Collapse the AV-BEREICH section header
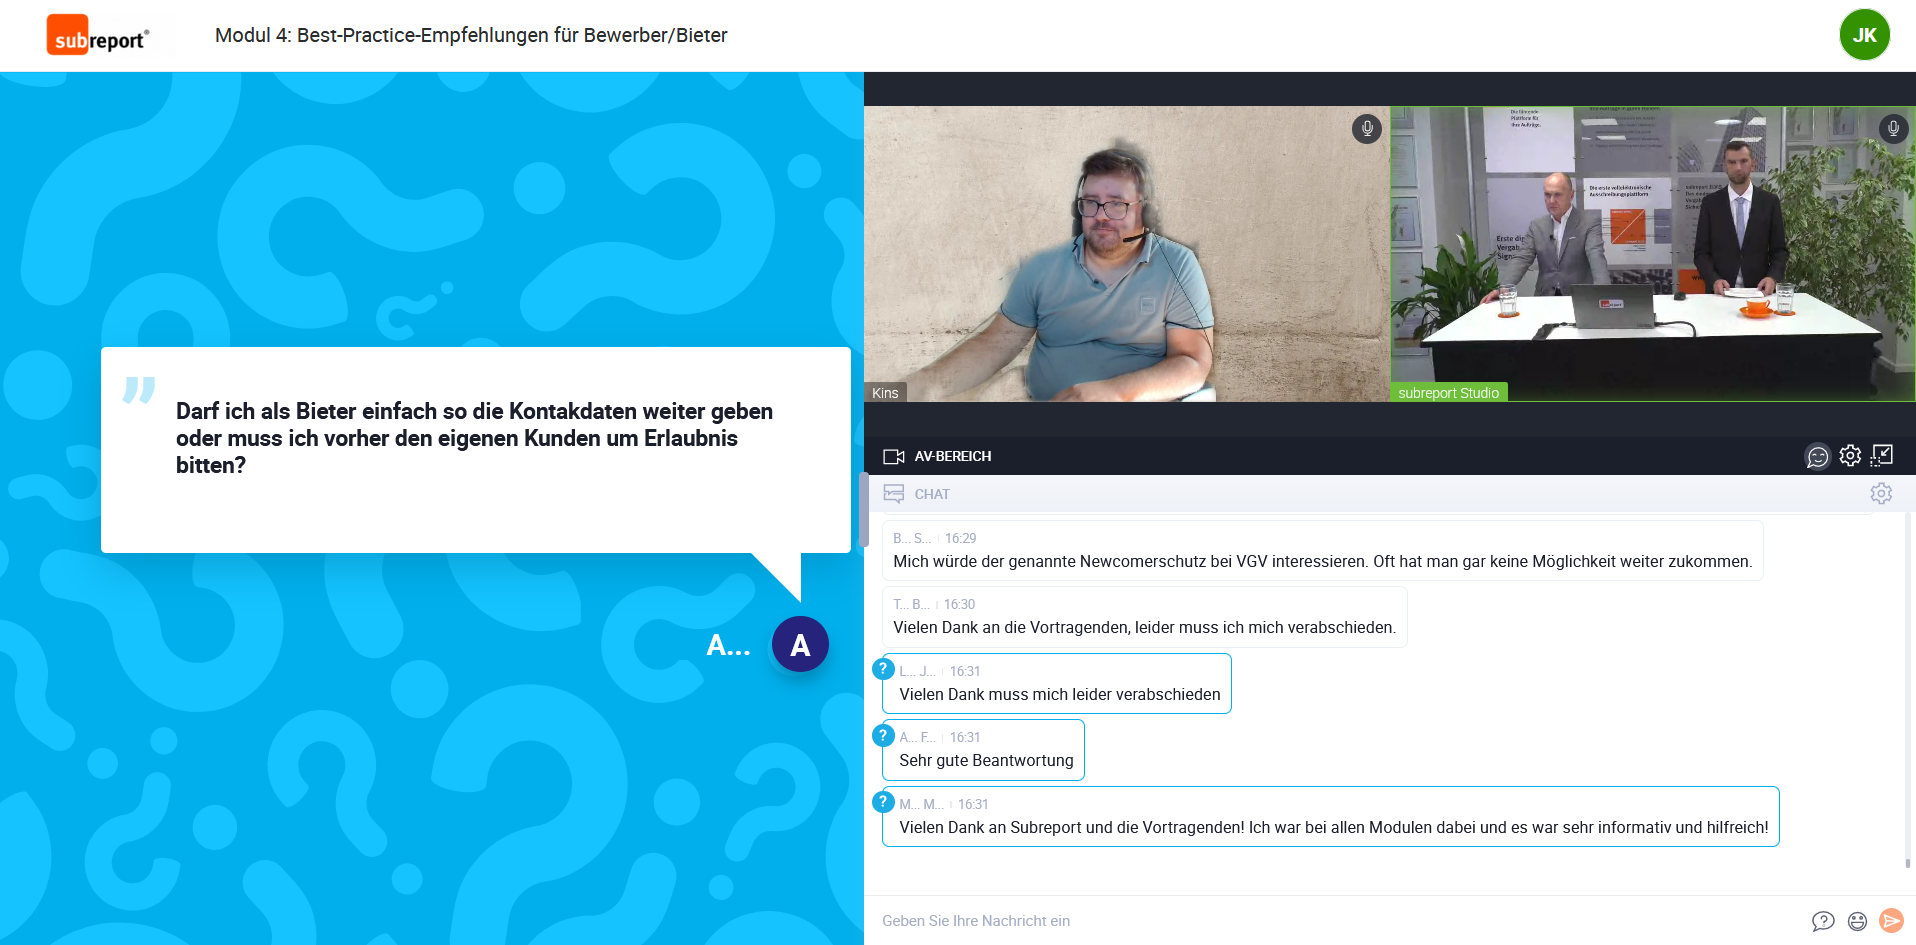 click(x=951, y=456)
